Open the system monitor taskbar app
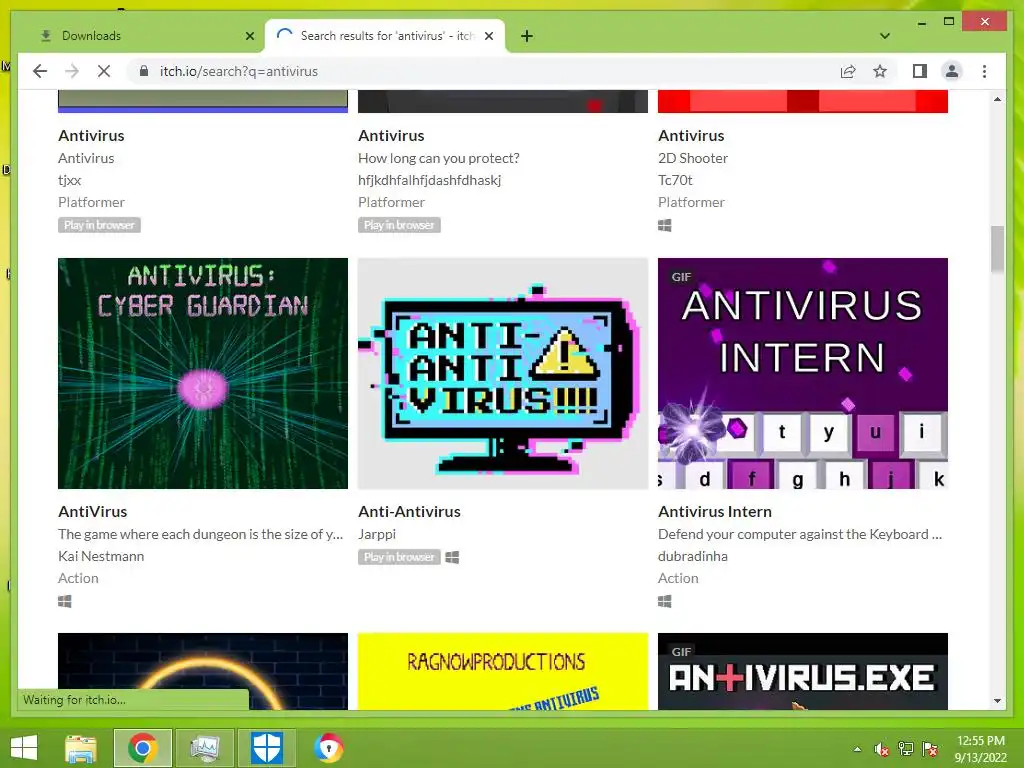Image resolution: width=1024 pixels, height=768 pixels. click(x=204, y=748)
